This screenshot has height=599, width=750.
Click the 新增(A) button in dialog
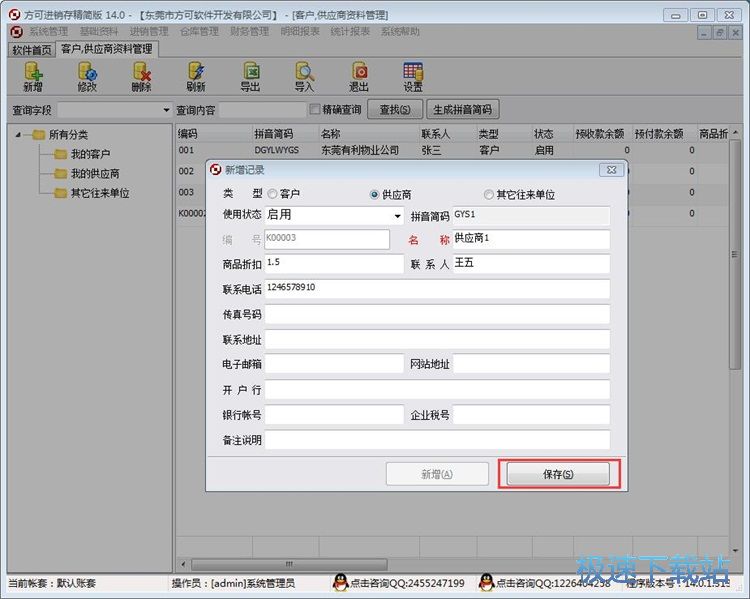(x=437, y=474)
